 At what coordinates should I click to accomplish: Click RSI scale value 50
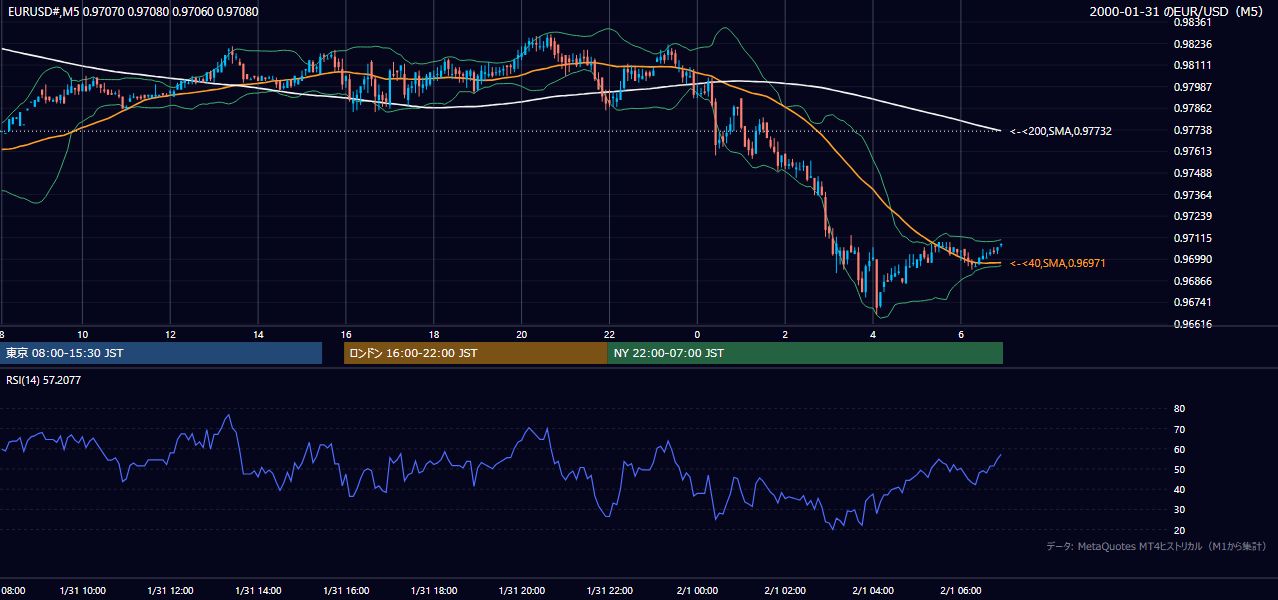[x=1179, y=469]
